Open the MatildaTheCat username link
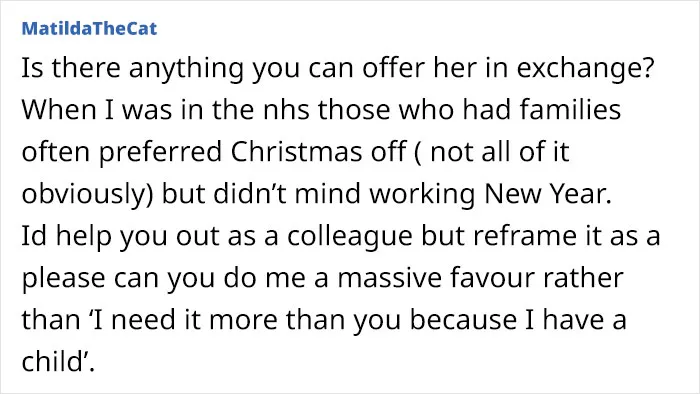 pos(89,29)
